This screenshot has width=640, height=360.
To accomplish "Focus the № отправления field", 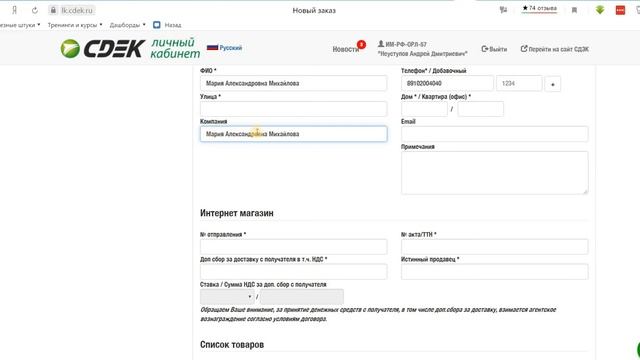I will click(293, 247).
